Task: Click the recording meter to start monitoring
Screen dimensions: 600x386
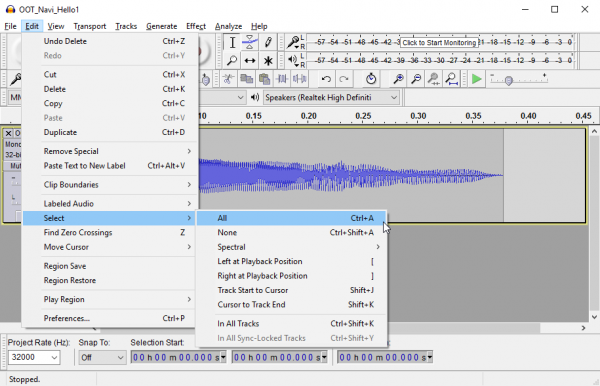Action: [x=439, y=42]
